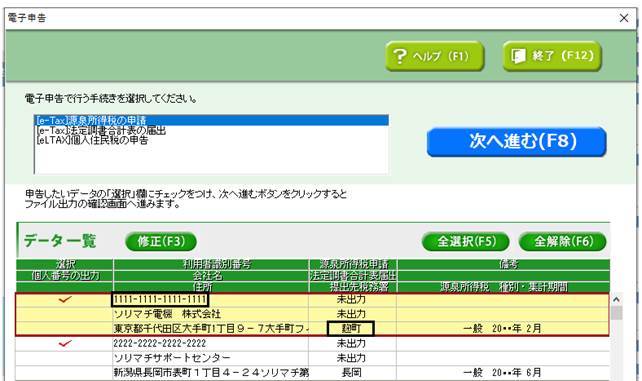Click the 修正(F3) edit button

(x=161, y=241)
